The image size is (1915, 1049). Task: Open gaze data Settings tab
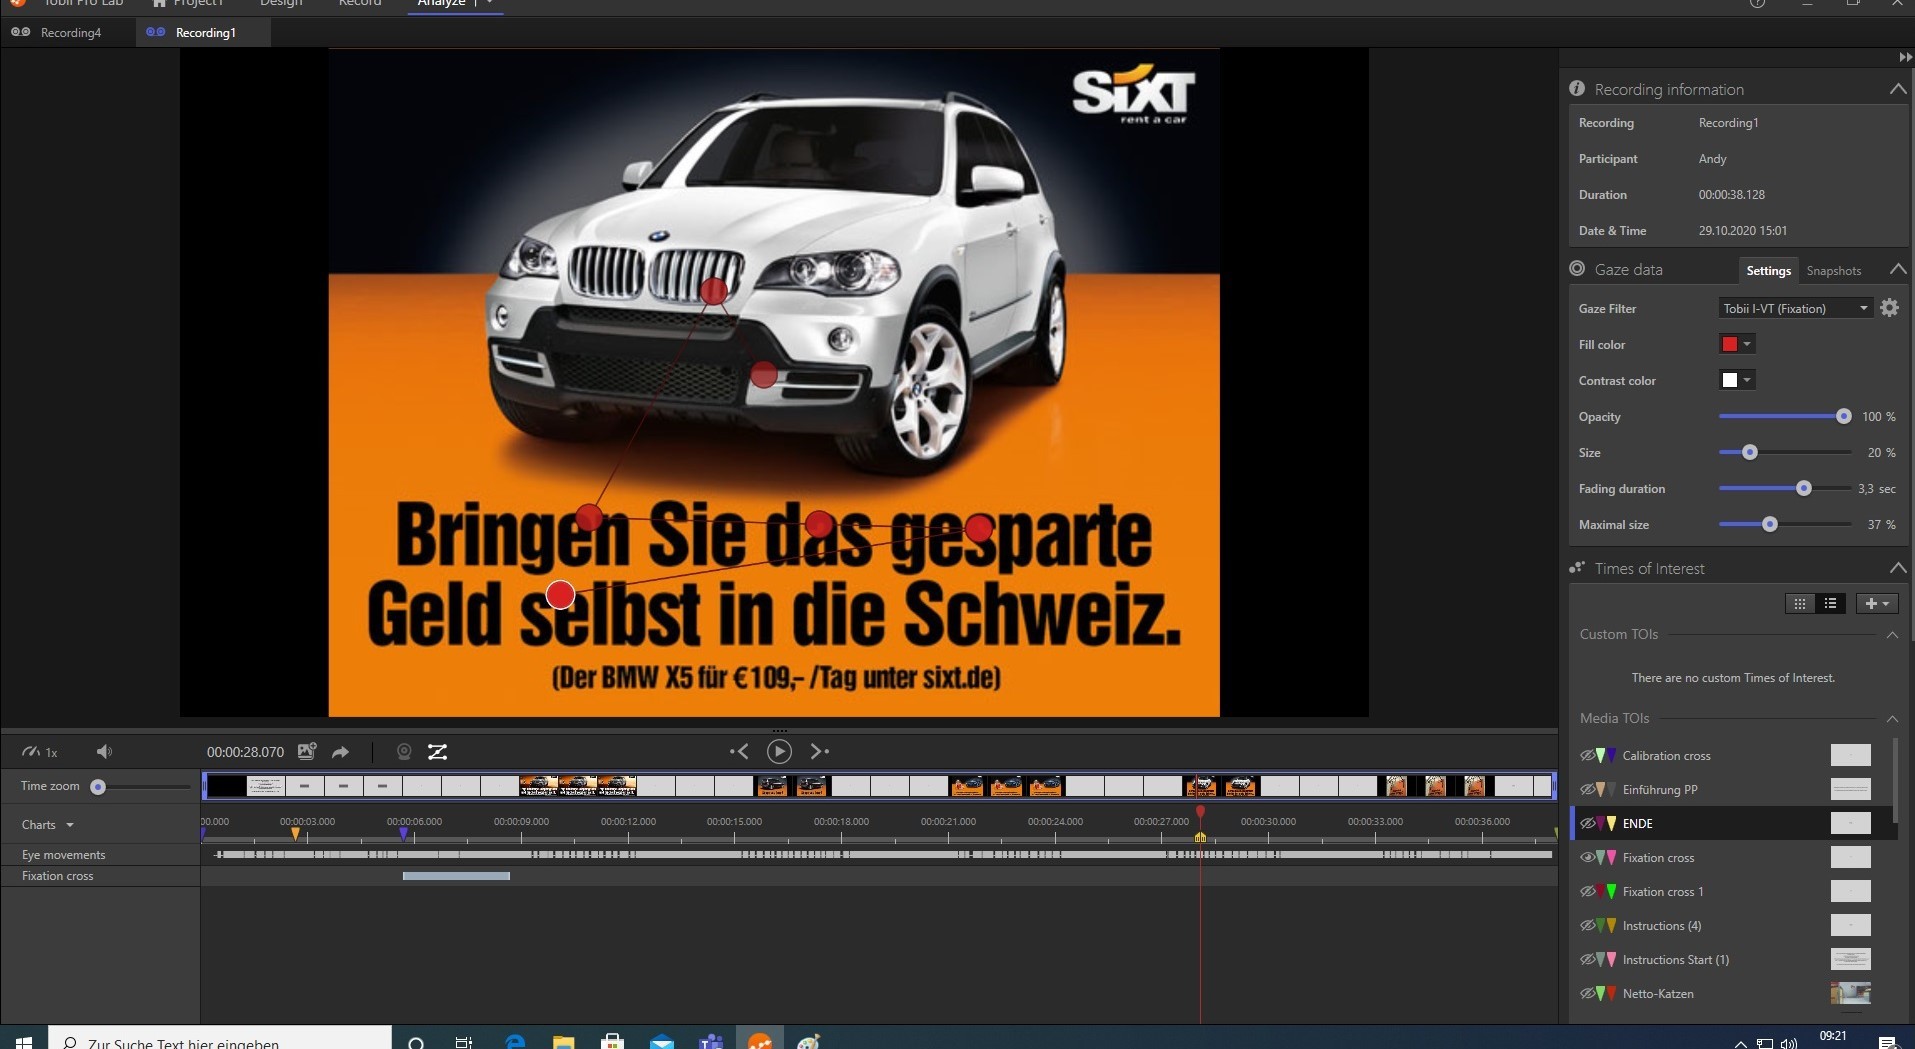point(1768,270)
